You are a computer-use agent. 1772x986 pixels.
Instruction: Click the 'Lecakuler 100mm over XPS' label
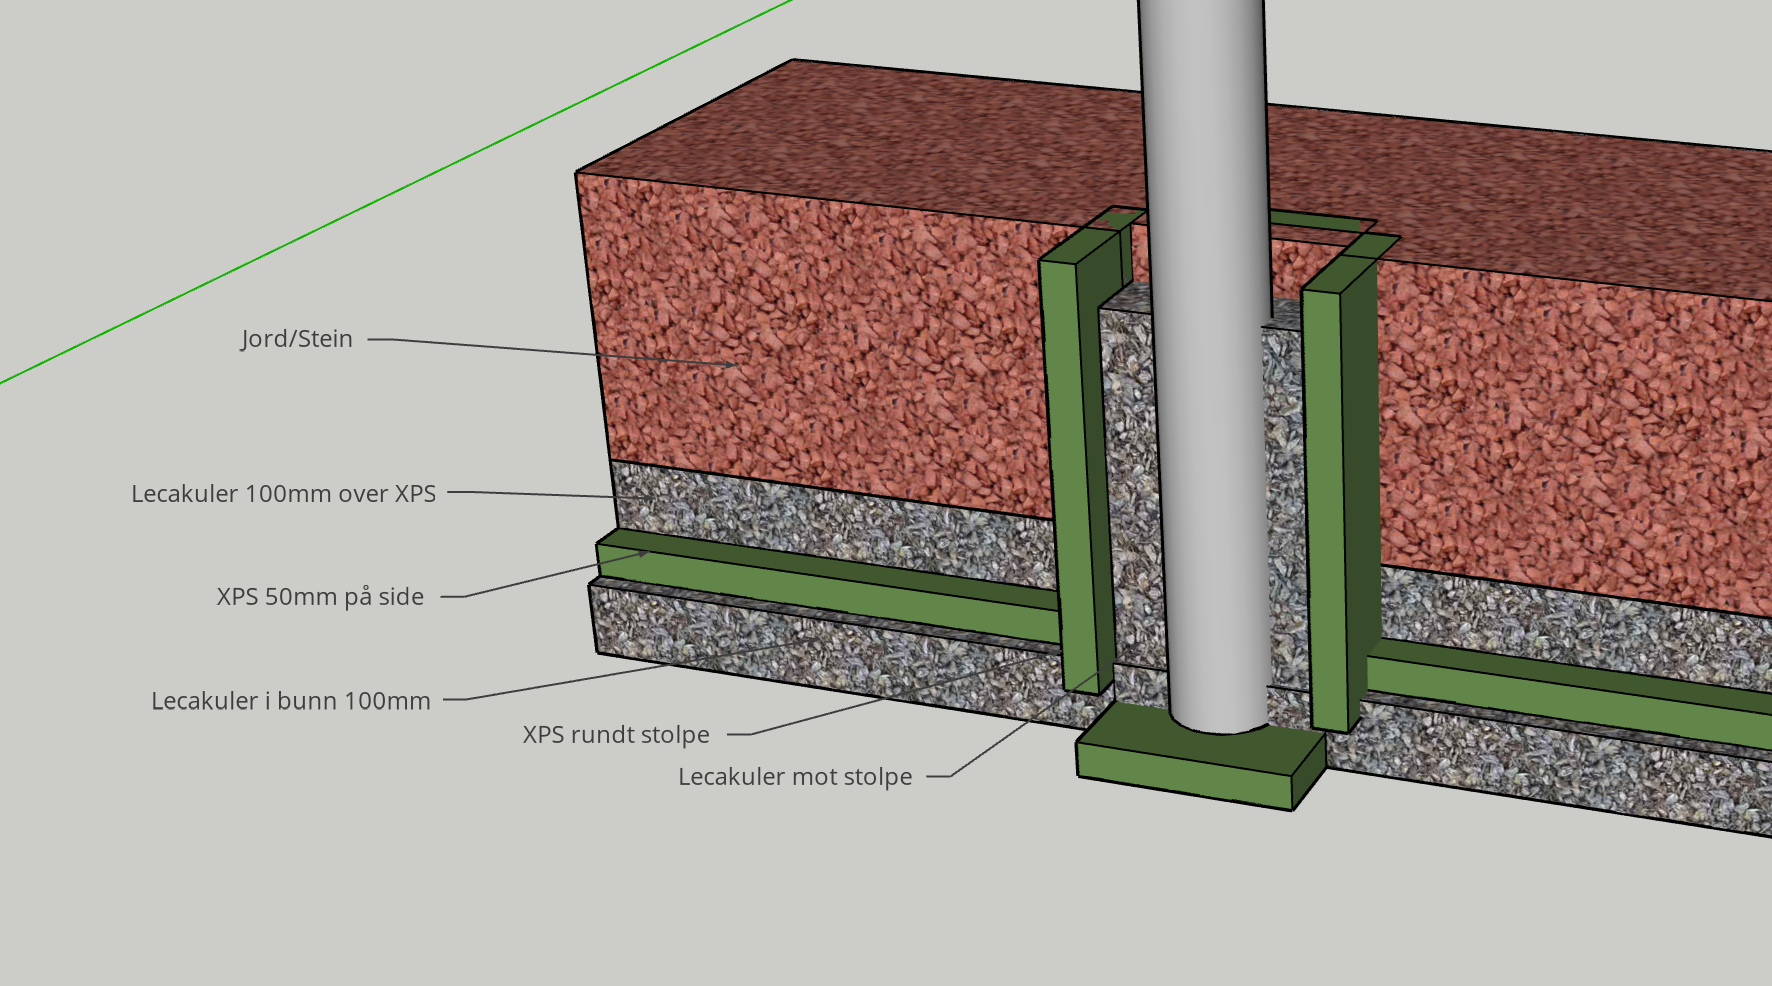point(284,494)
